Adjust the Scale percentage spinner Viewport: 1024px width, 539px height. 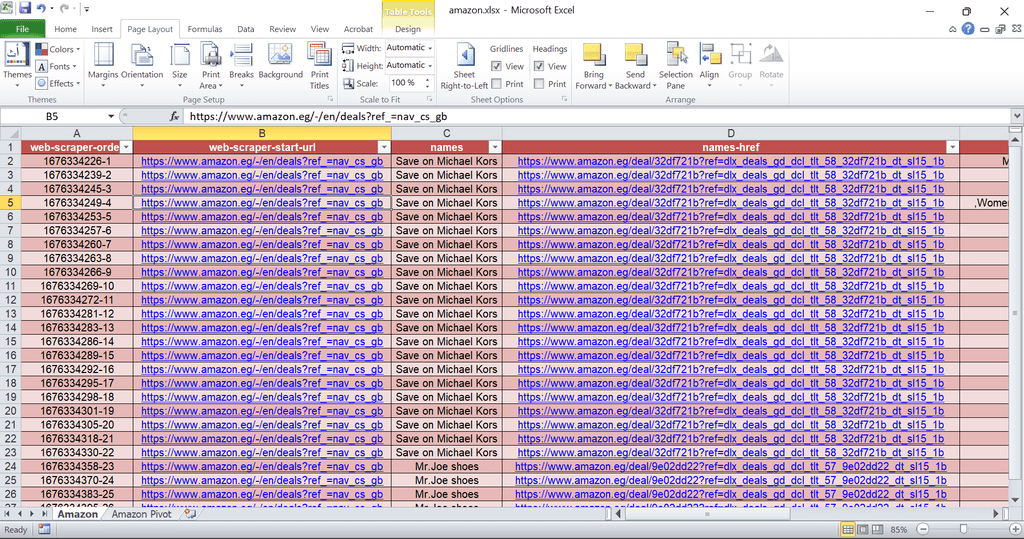(428, 83)
